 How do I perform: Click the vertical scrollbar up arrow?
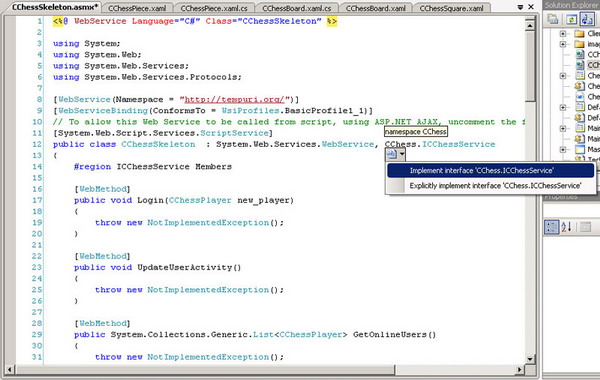530,26
